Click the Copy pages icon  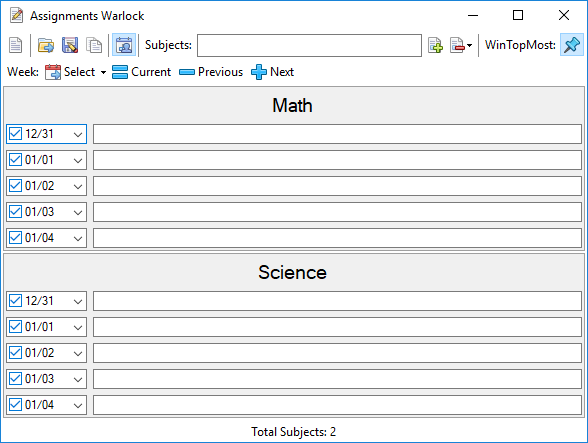(x=94, y=45)
